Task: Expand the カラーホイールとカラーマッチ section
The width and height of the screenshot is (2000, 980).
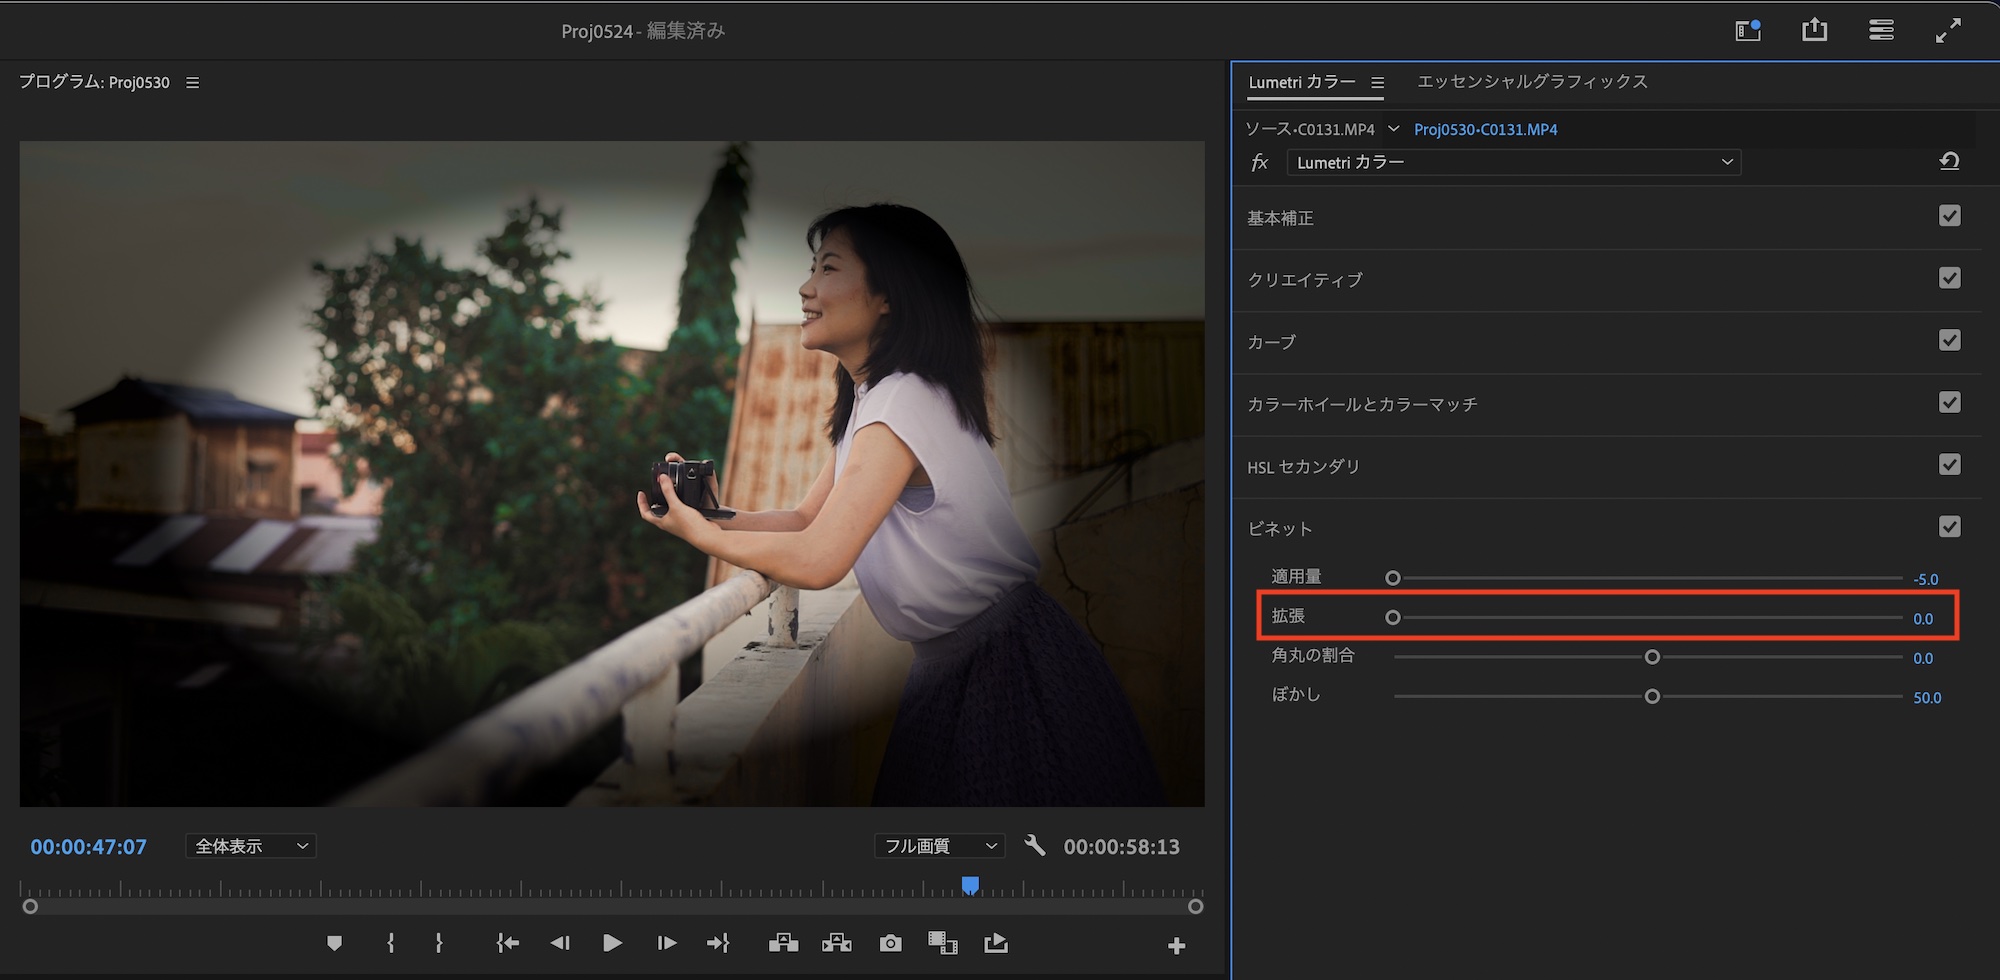Action: [1362, 404]
